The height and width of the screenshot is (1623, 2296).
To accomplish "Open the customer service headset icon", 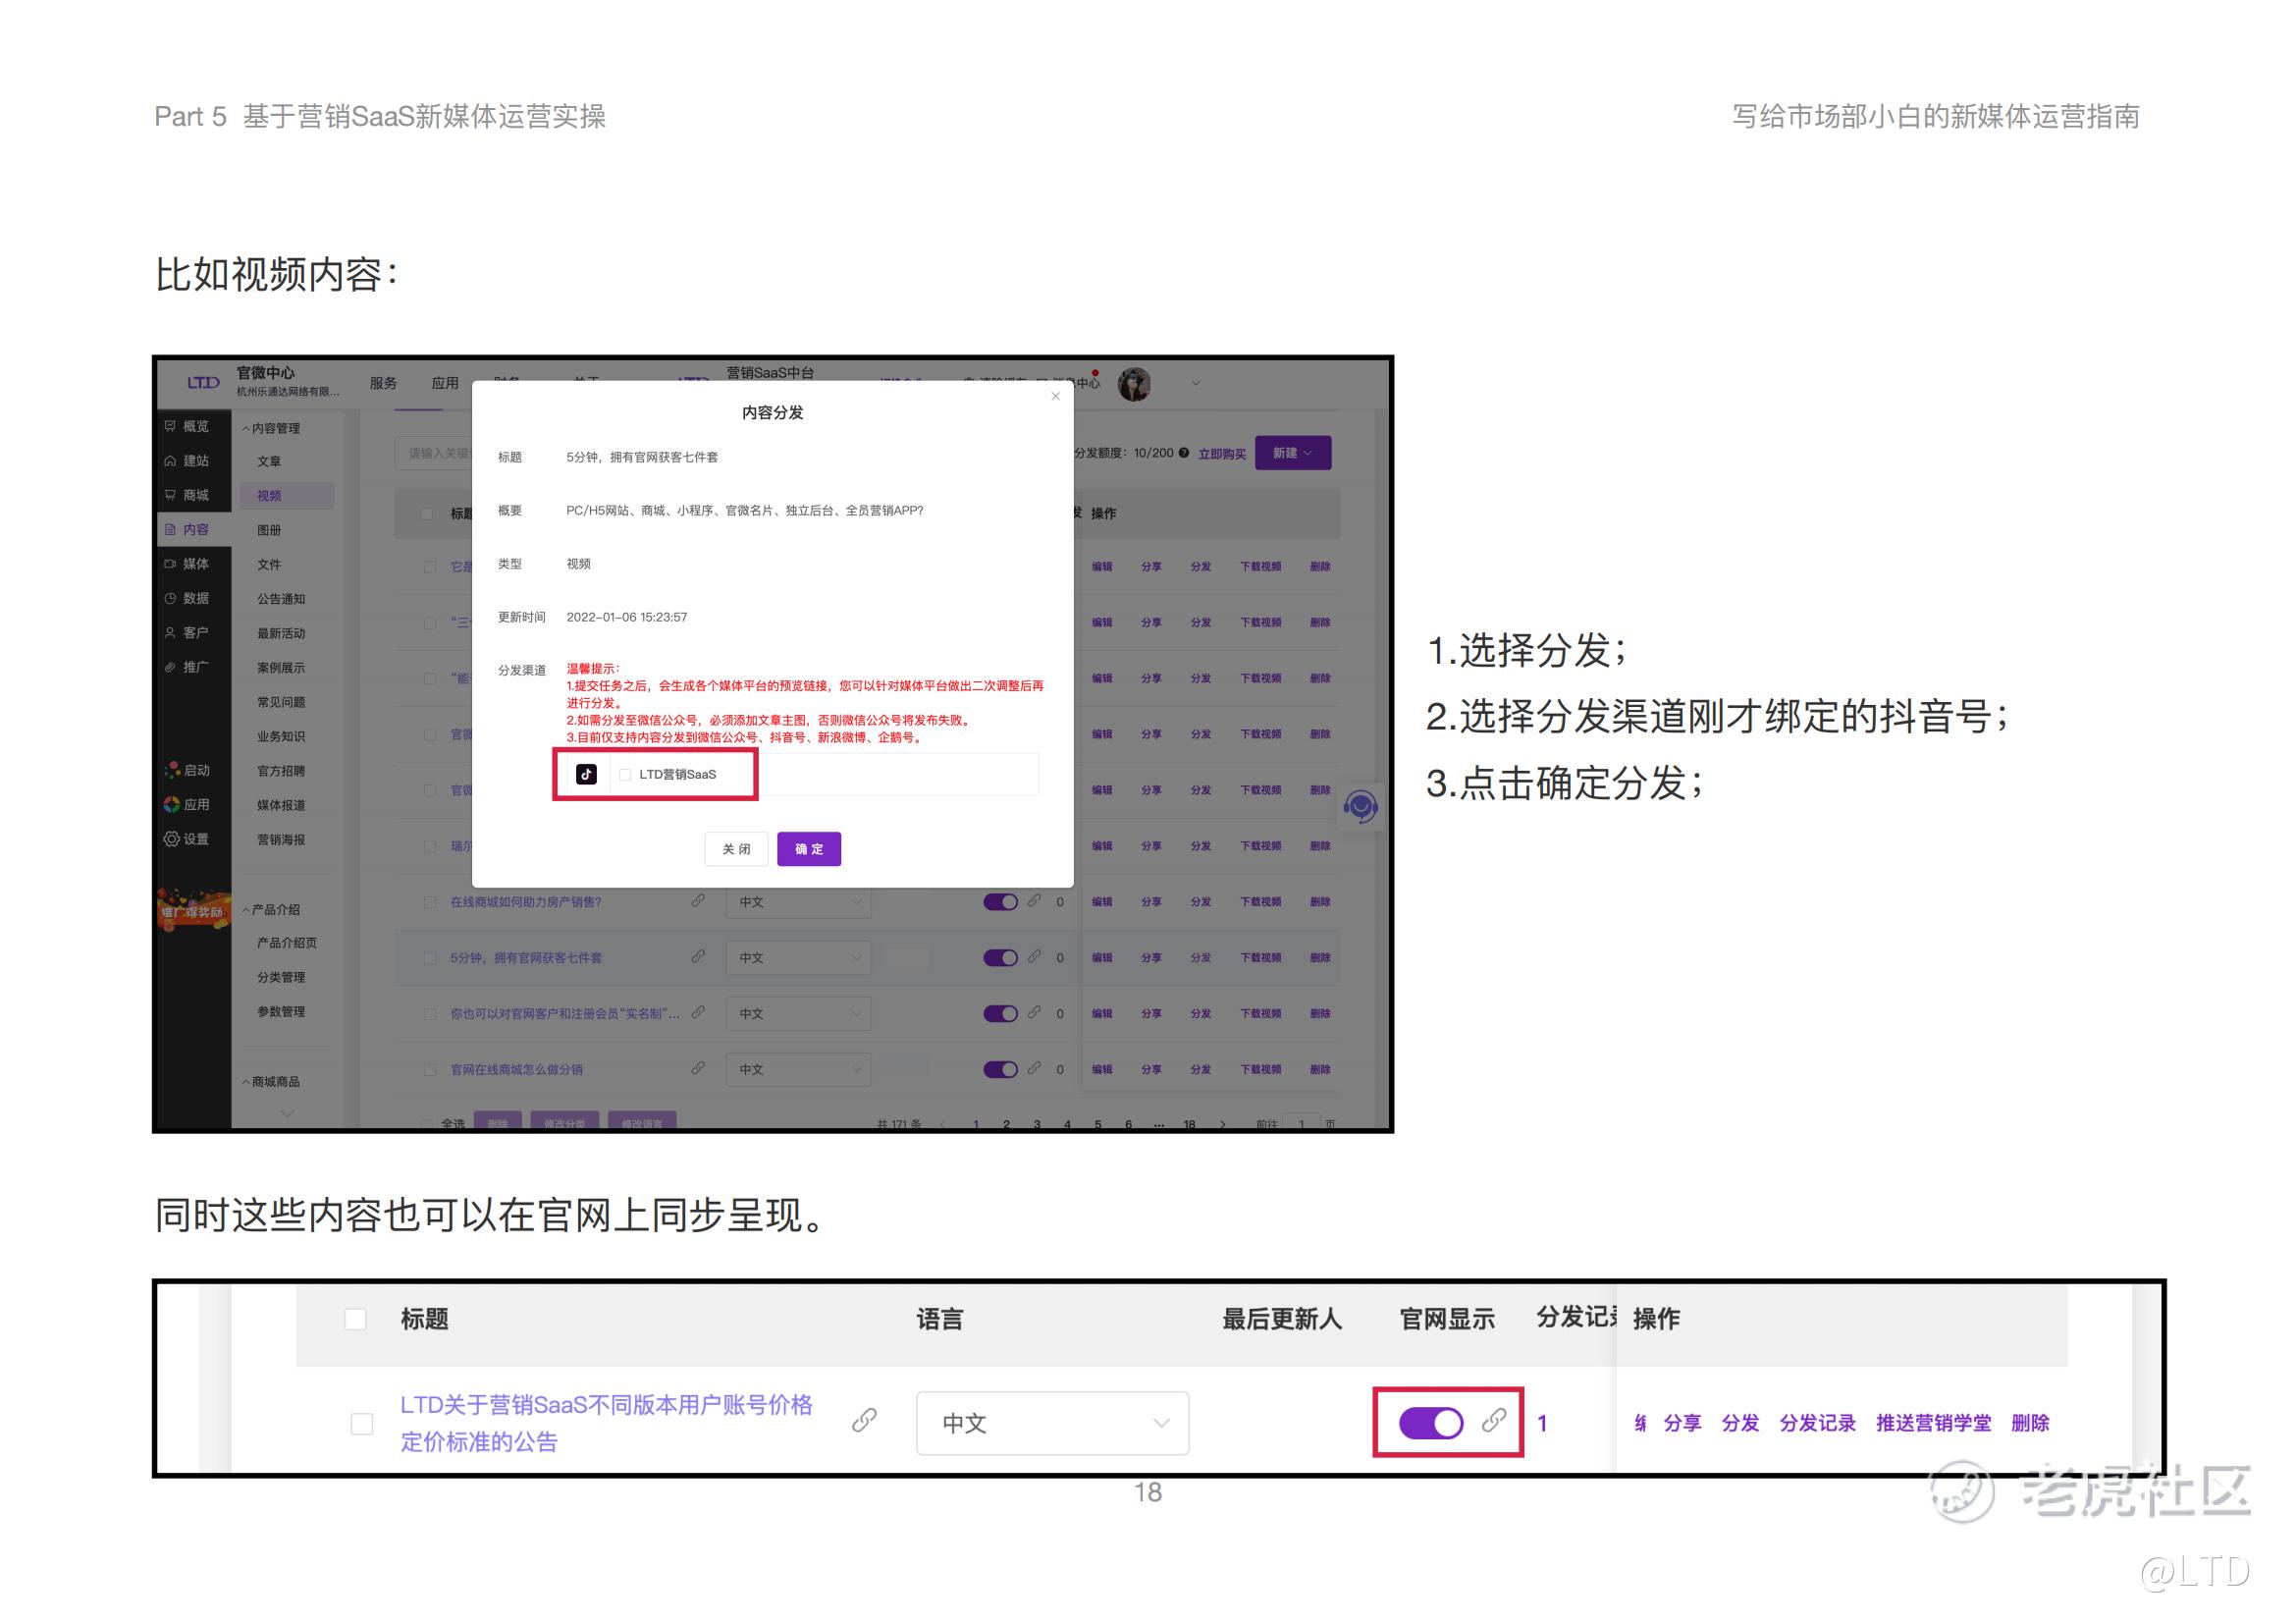I will [1360, 806].
